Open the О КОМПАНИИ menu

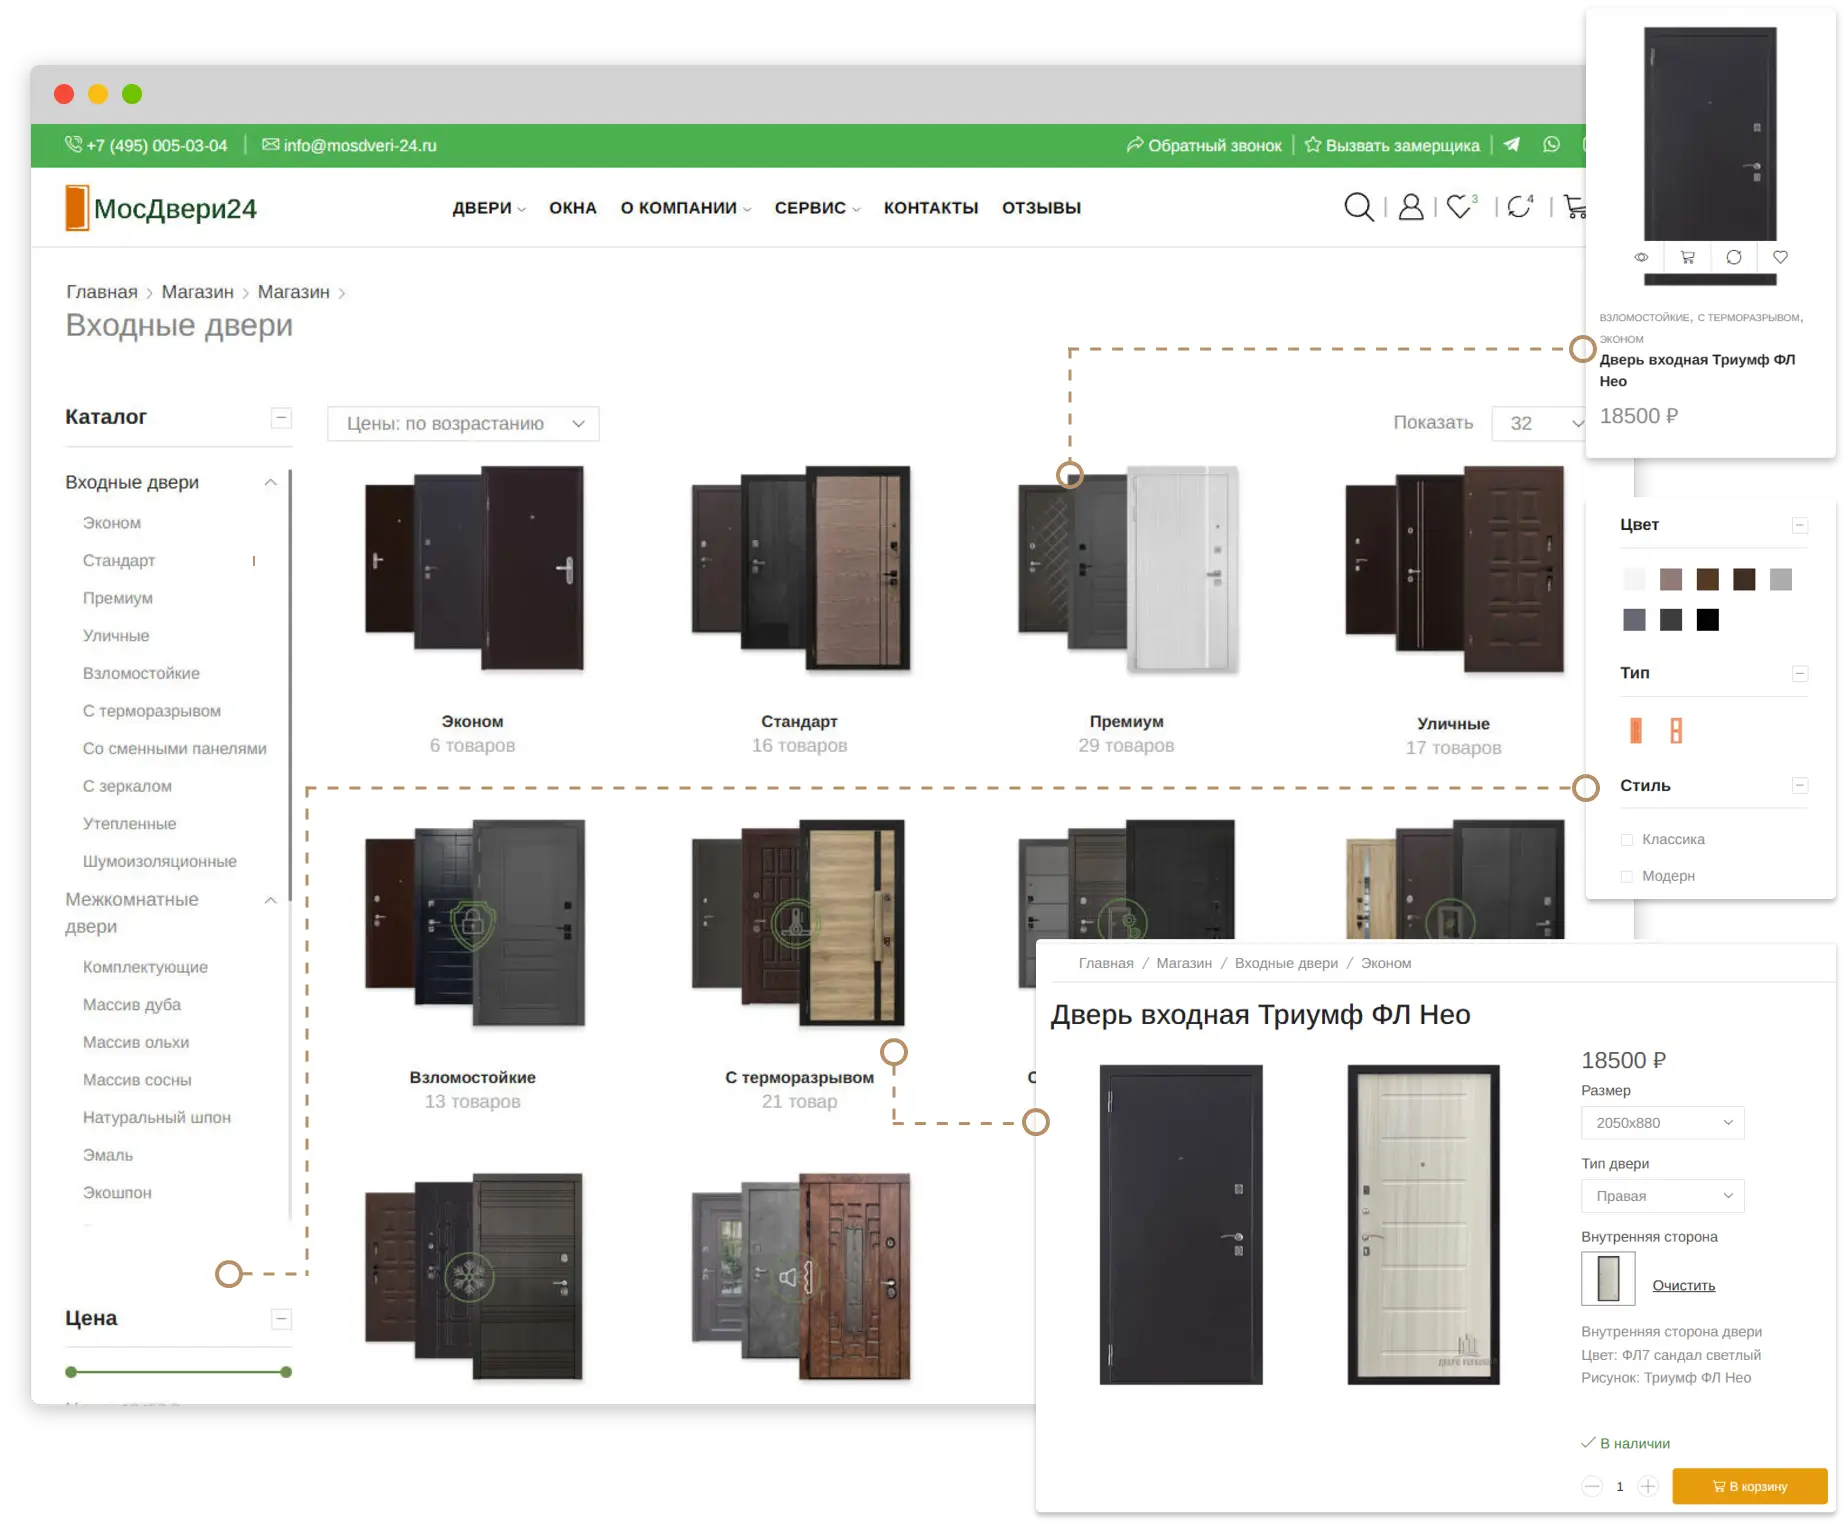pyautogui.click(x=685, y=208)
